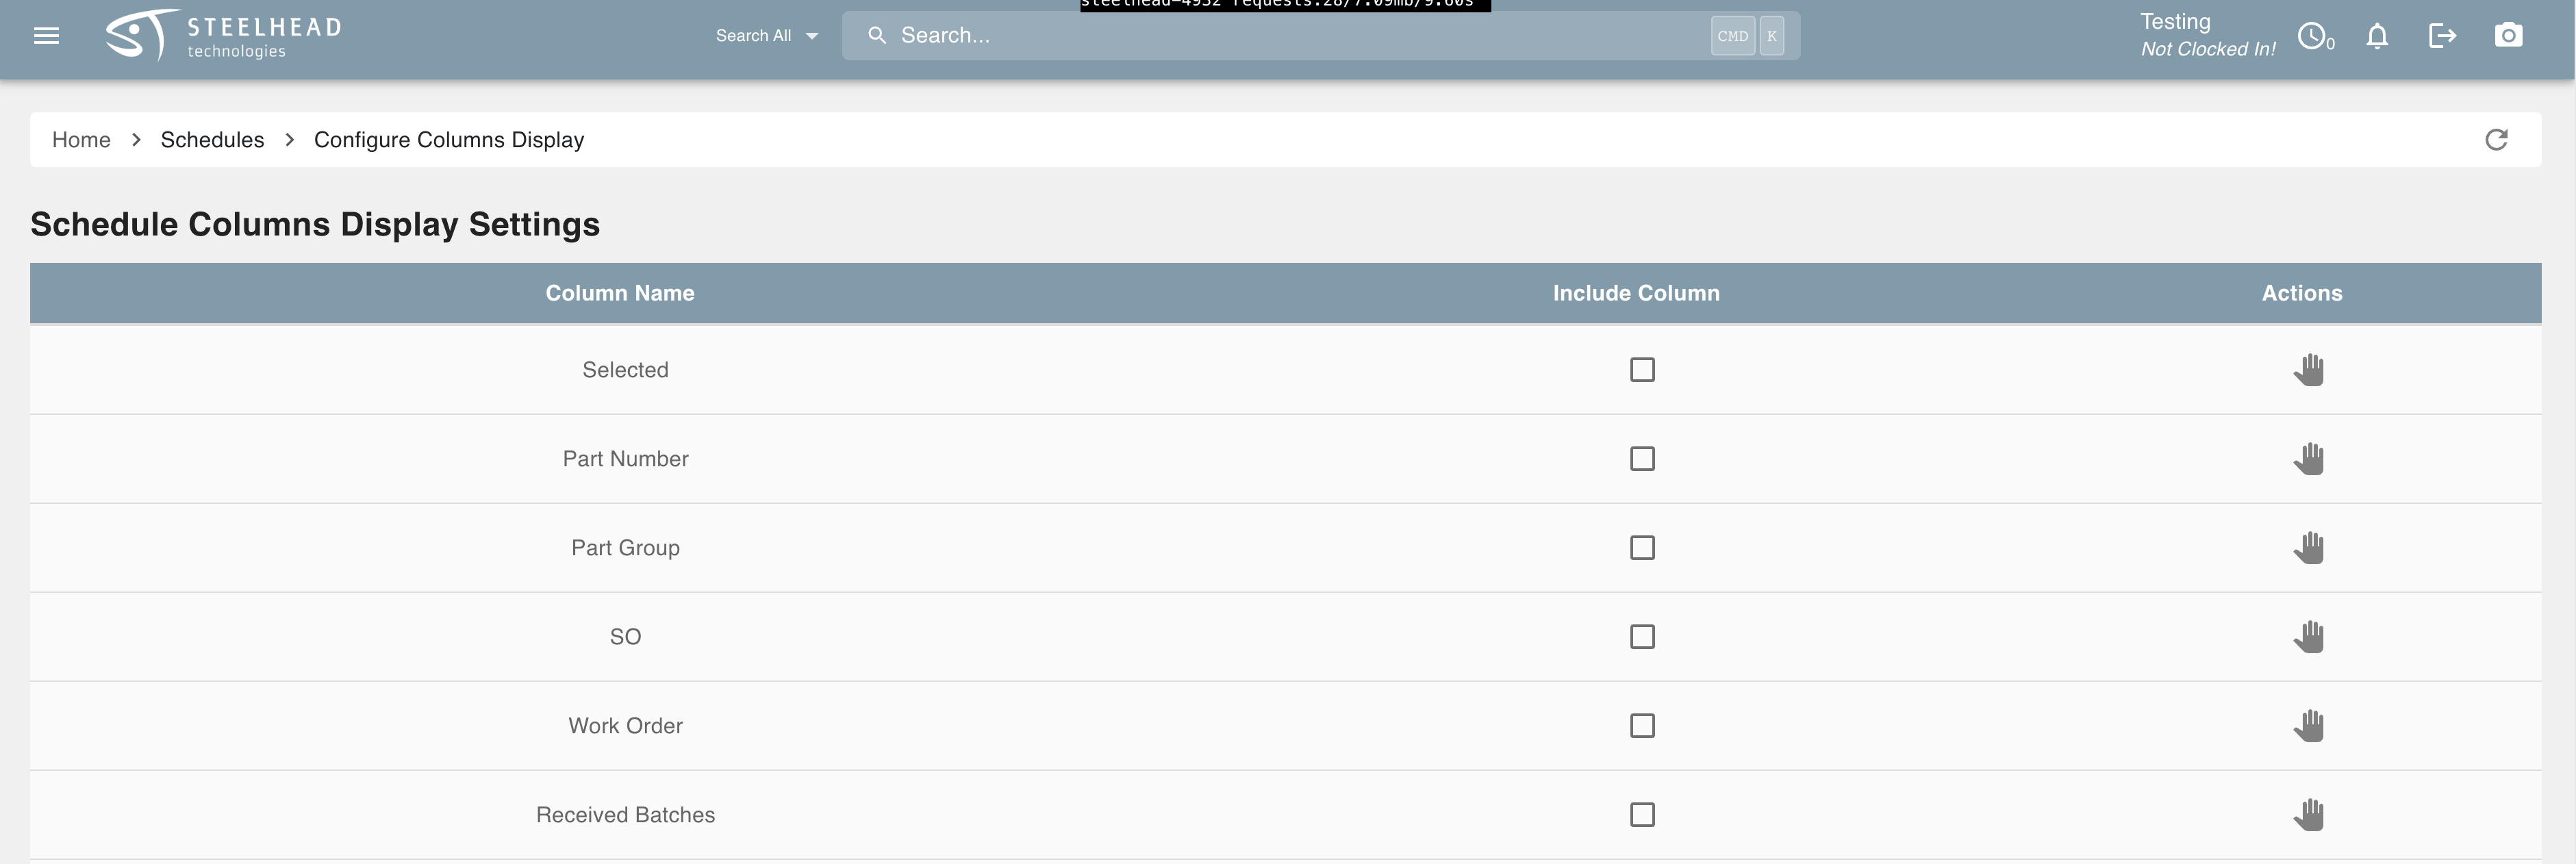The image size is (2576, 864).
Task: Click the Part Group drag handle icon
Action: tap(2308, 547)
